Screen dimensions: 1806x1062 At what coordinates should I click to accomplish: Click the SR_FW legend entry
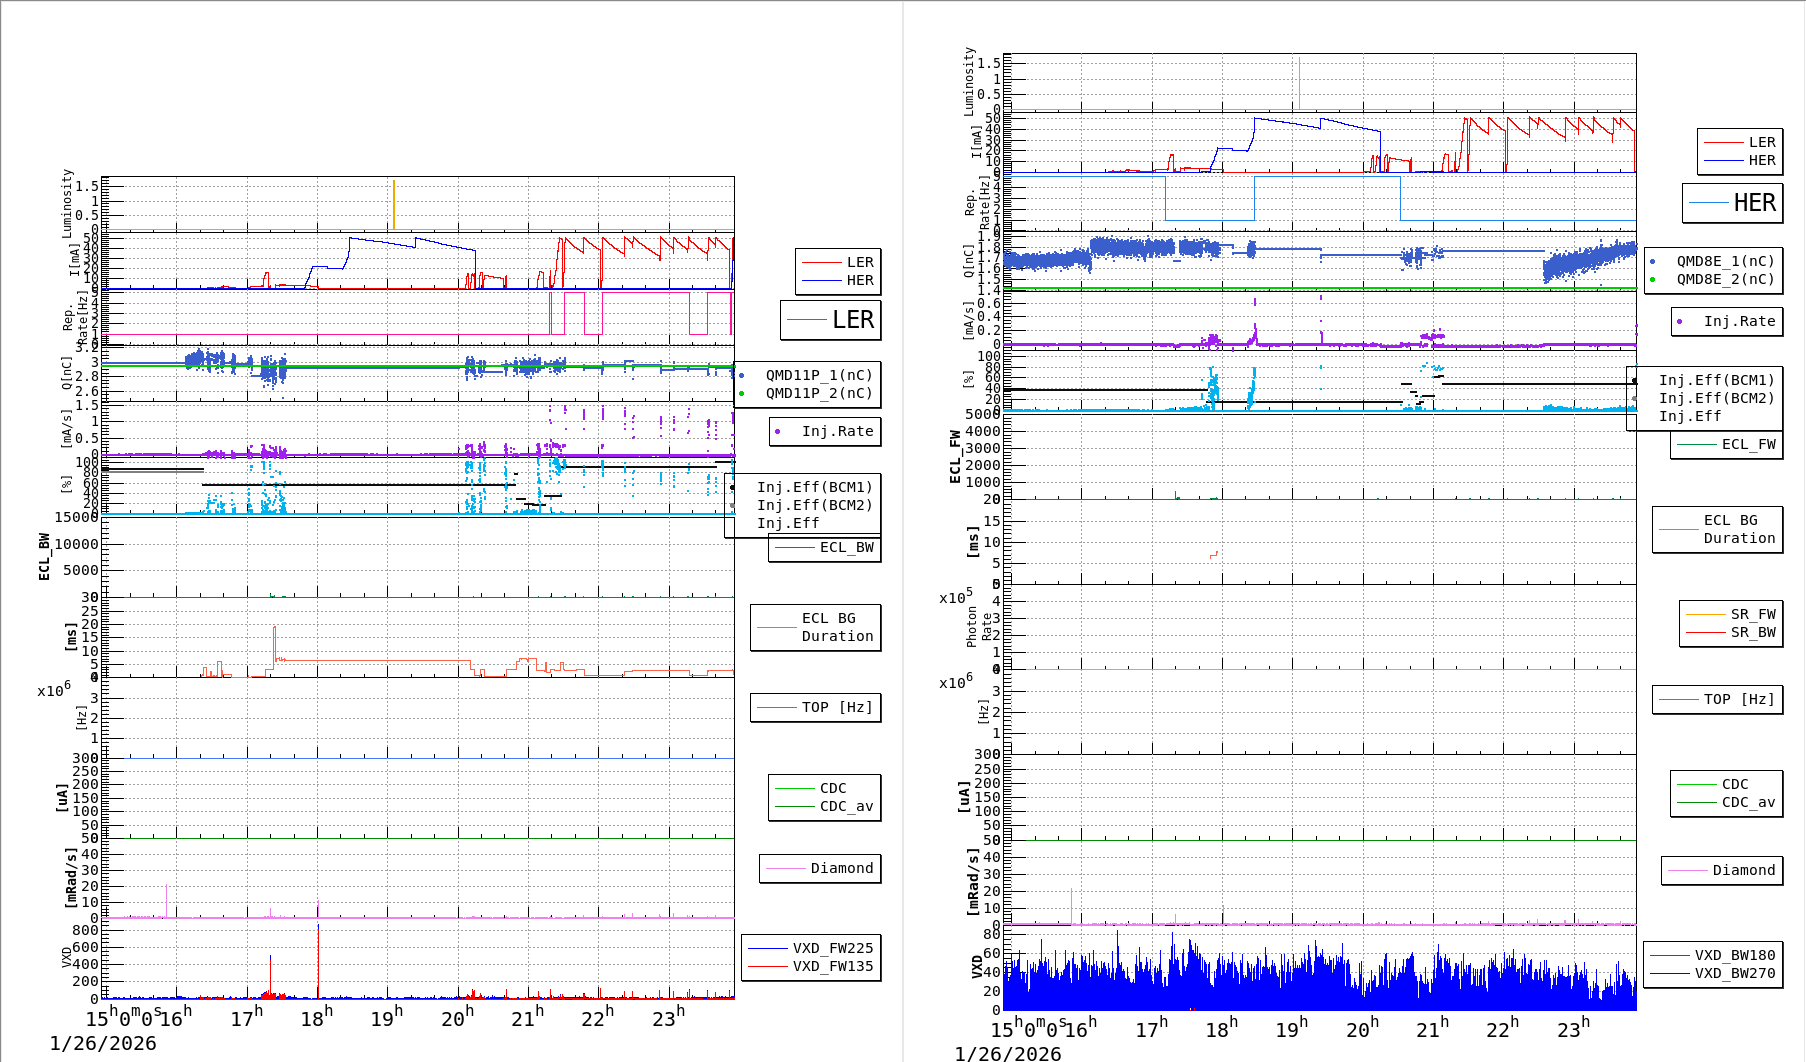(1752, 615)
